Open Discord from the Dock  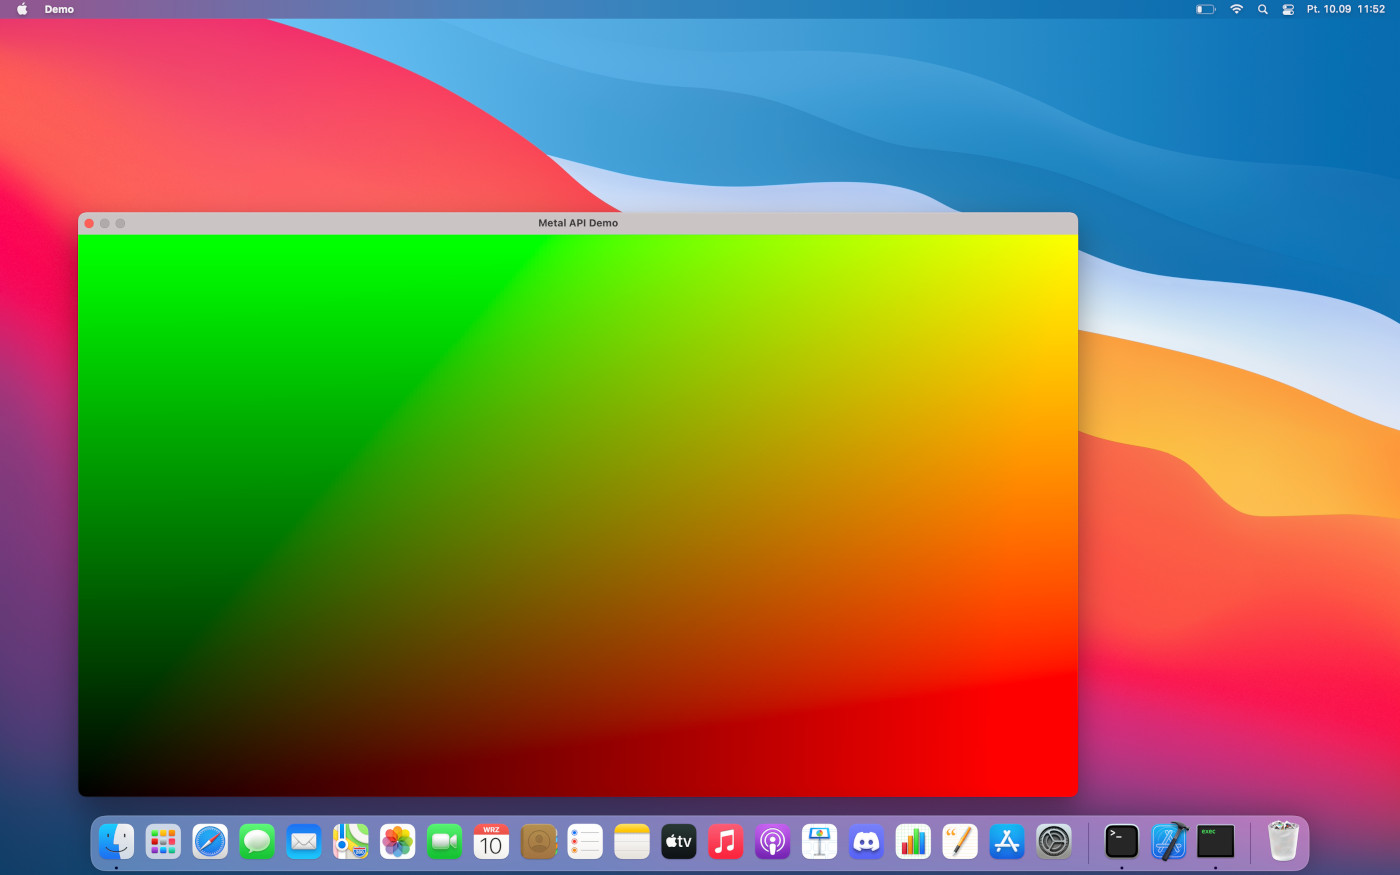coord(866,841)
